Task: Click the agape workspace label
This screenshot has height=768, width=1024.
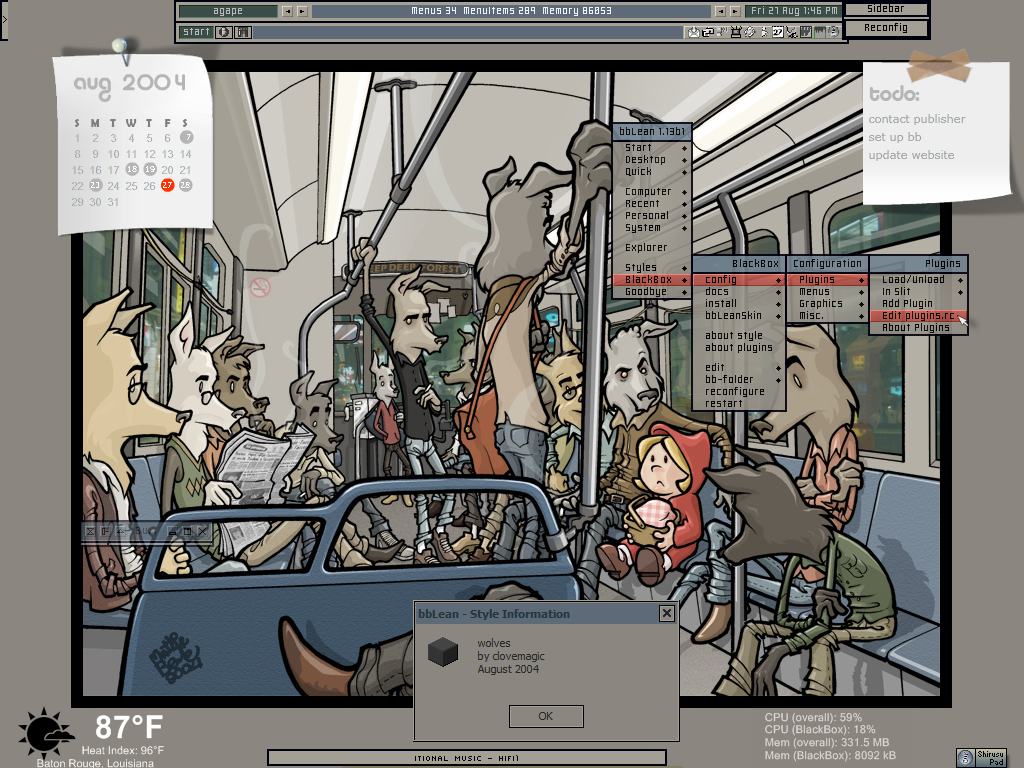Action: 228,11
